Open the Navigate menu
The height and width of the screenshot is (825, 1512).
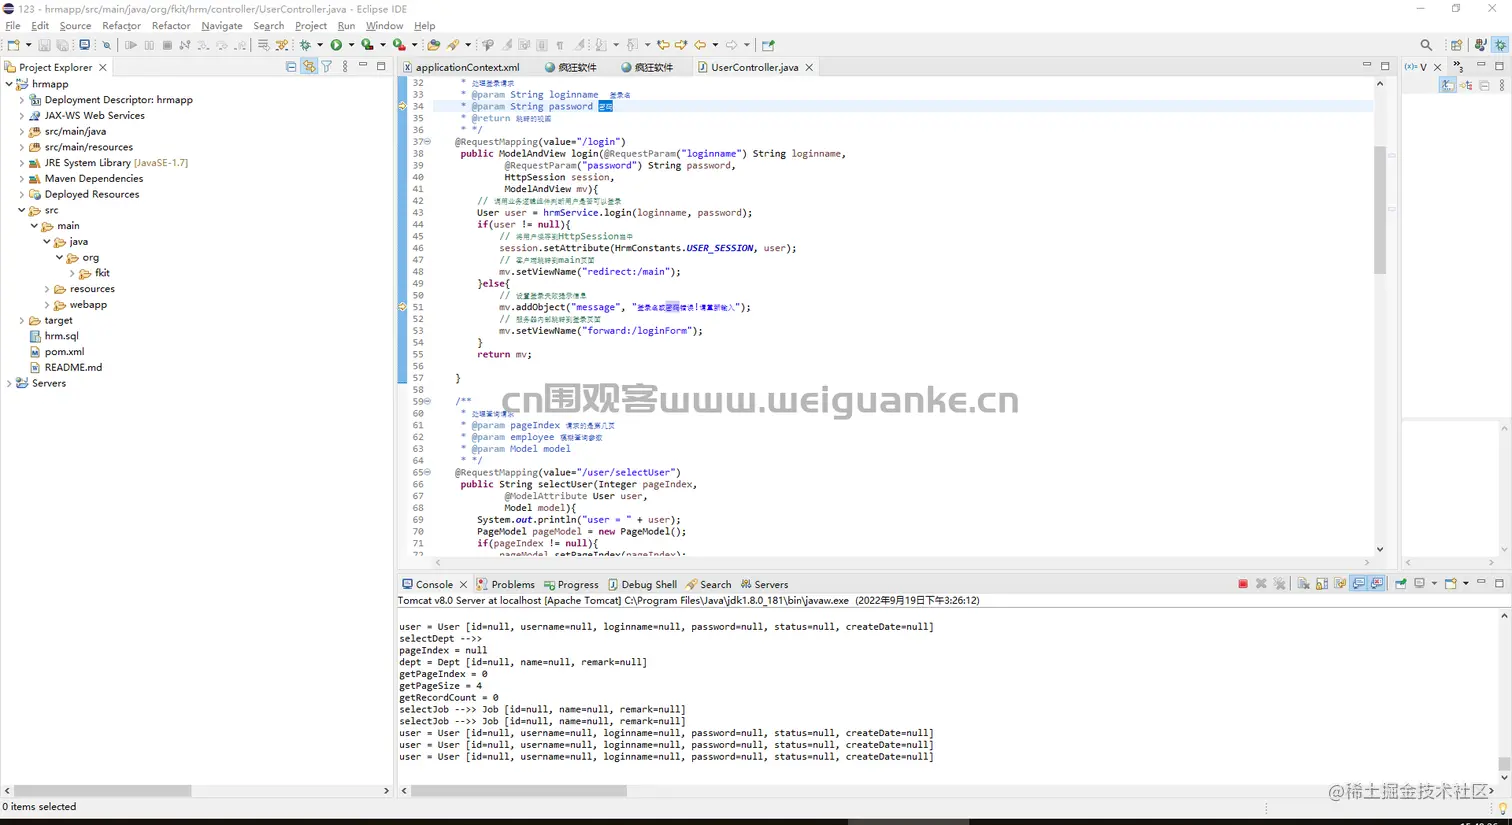tap(222, 26)
